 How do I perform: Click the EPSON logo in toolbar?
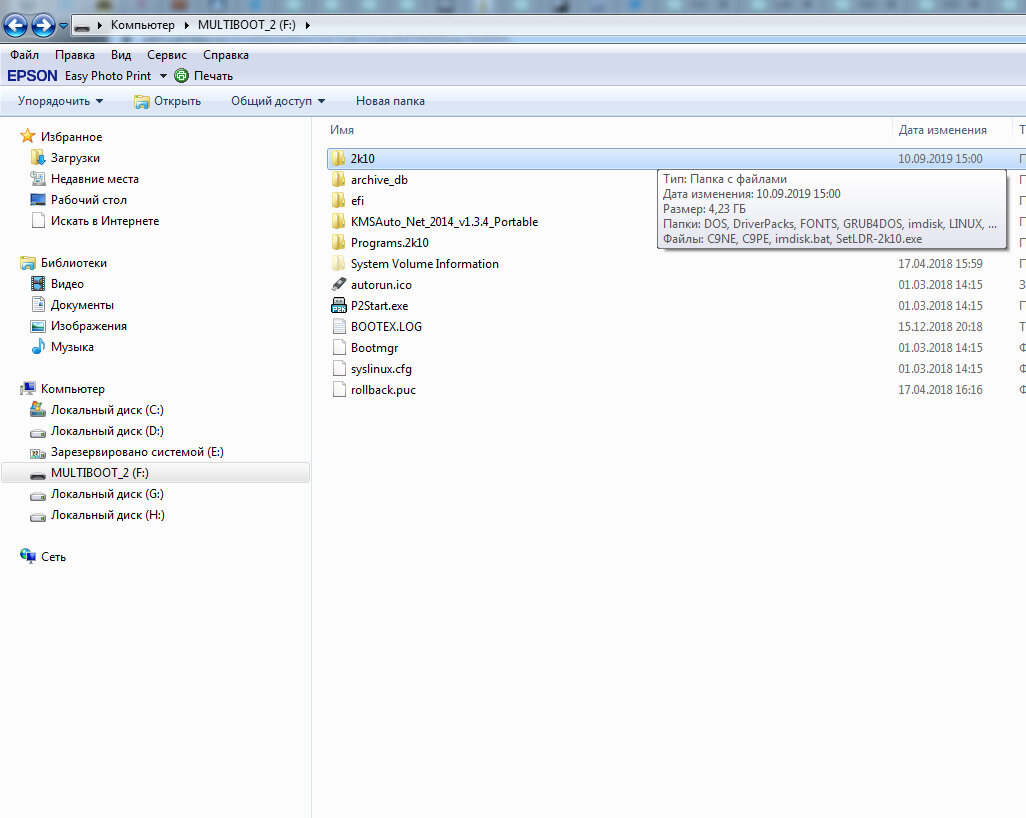click(x=32, y=76)
